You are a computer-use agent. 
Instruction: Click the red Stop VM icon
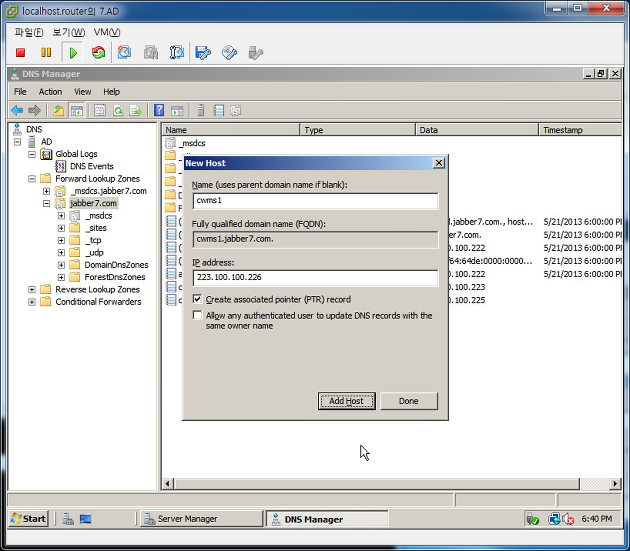point(20,53)
